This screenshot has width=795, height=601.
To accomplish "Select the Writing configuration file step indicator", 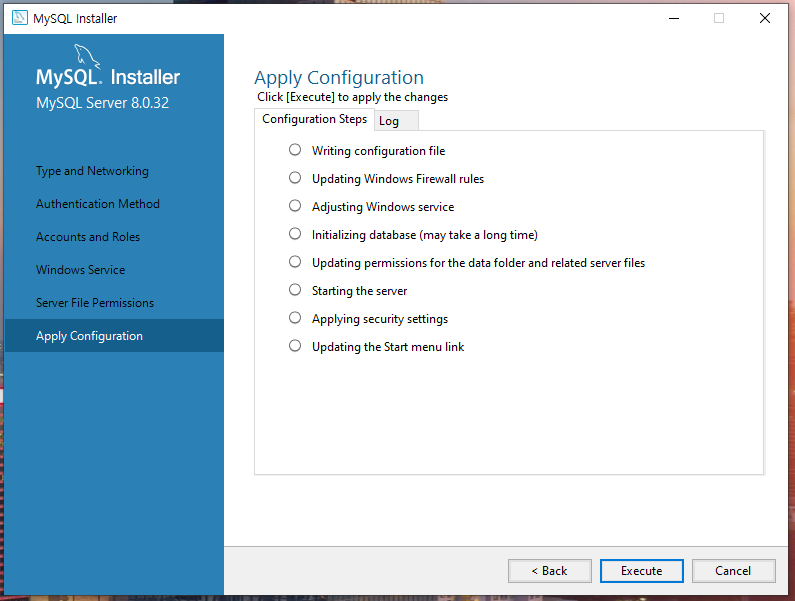I will pos(295,150).
